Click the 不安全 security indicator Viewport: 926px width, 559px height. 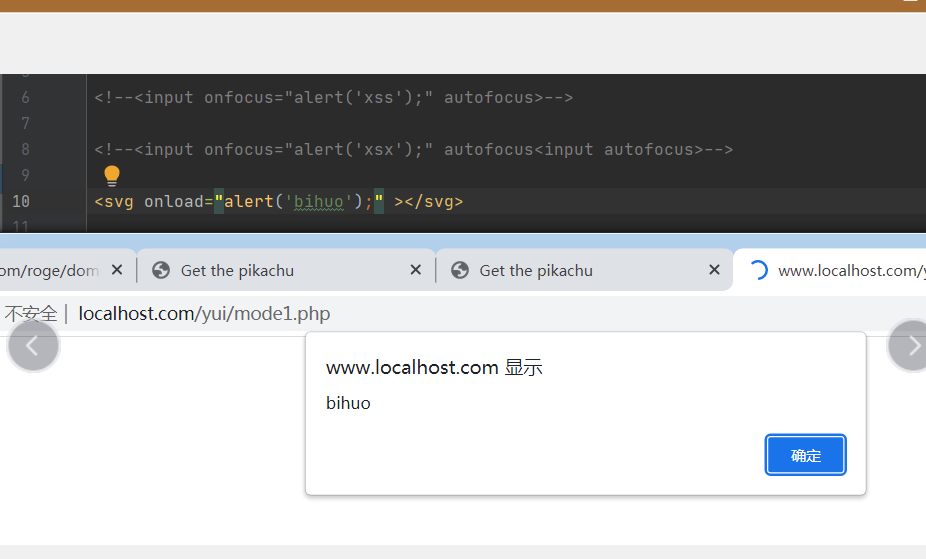(31, 313)
